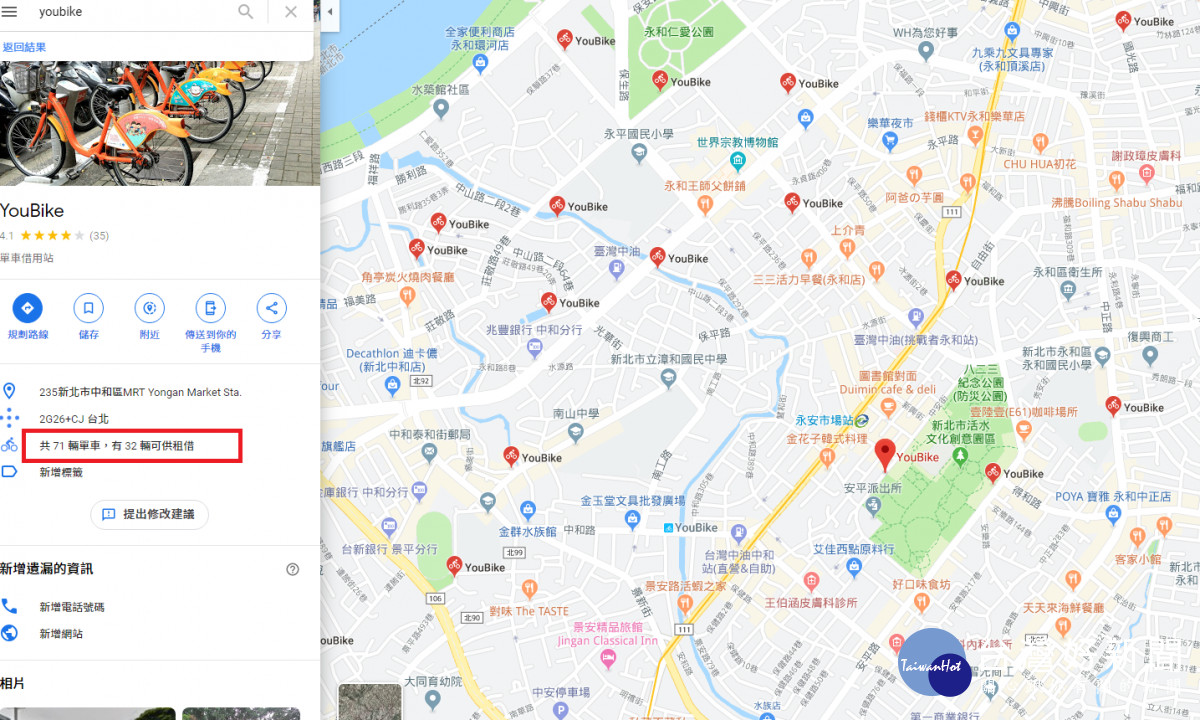Select 新增網站 entry

61,634
